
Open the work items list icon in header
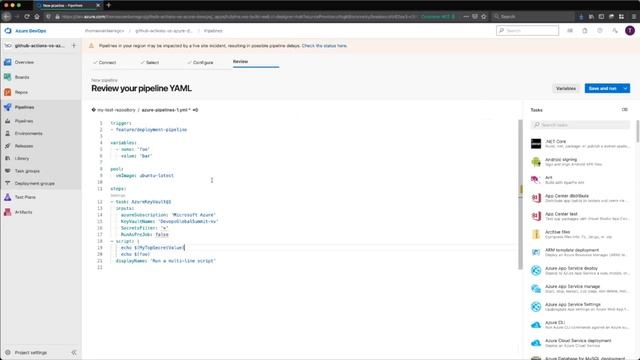570,31
